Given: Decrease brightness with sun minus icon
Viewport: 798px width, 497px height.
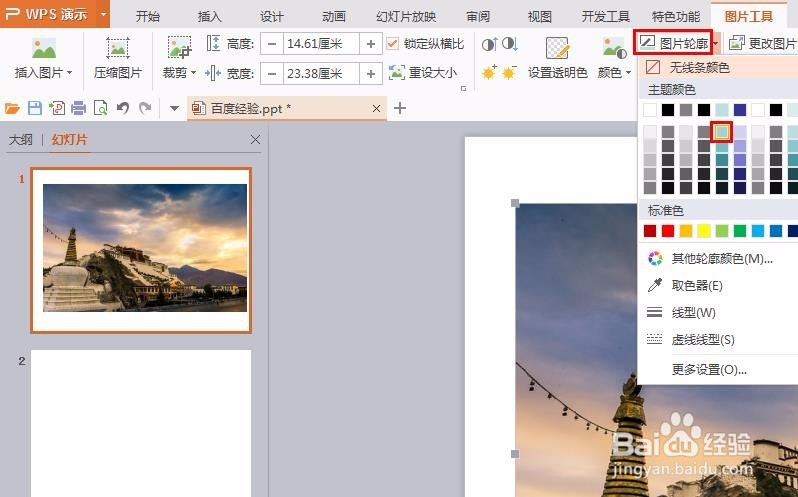Looking at the screenshot, I should pyautogui.click(x=509, y=73).
